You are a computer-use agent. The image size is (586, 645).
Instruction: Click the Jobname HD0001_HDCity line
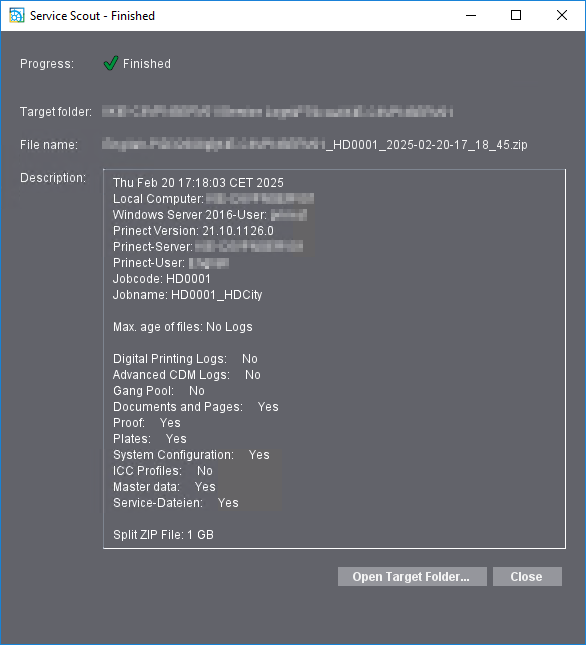coord(188,295)
